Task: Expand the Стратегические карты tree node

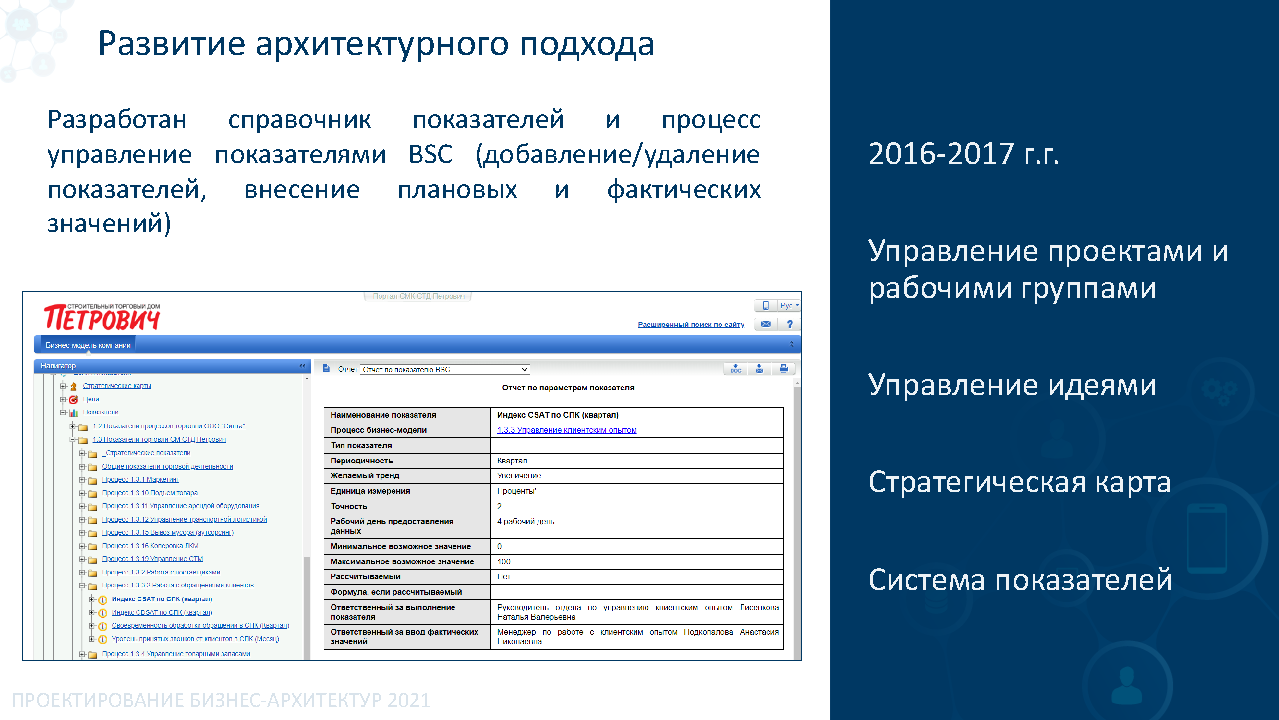Action: (x=63, y=385)
